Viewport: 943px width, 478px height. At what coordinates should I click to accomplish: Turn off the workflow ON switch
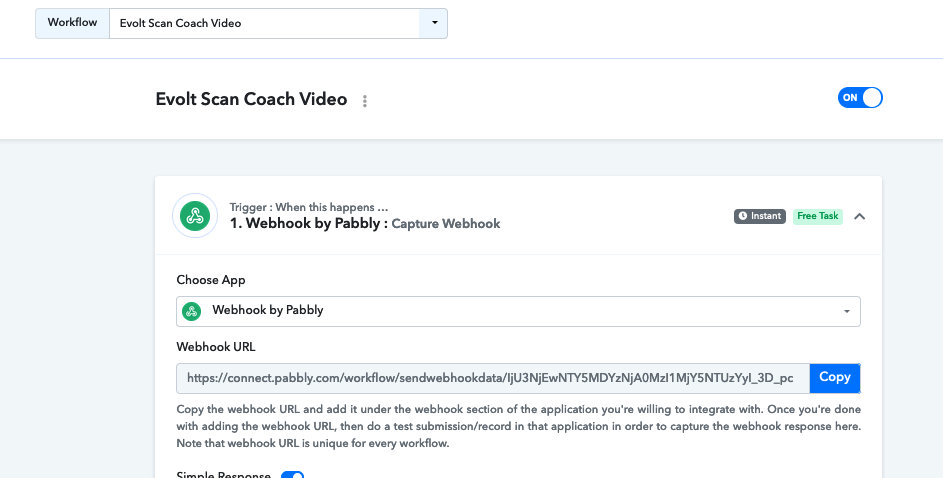tap(860, 97)
